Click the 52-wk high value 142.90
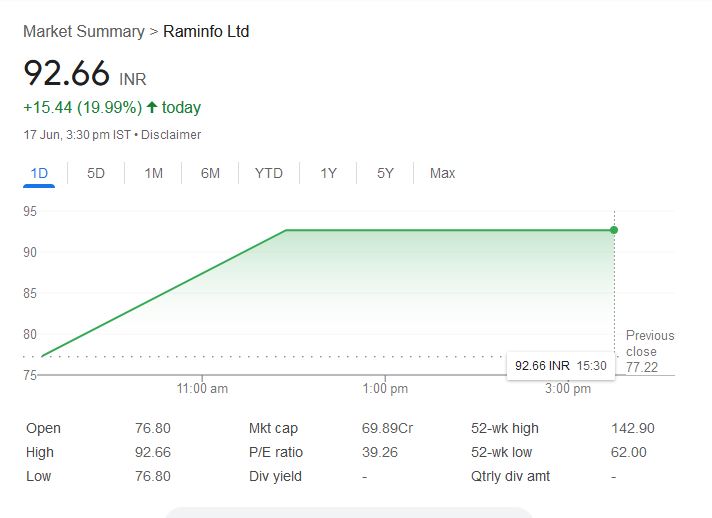This screenshot has height=518, width=712. point(632,428)
